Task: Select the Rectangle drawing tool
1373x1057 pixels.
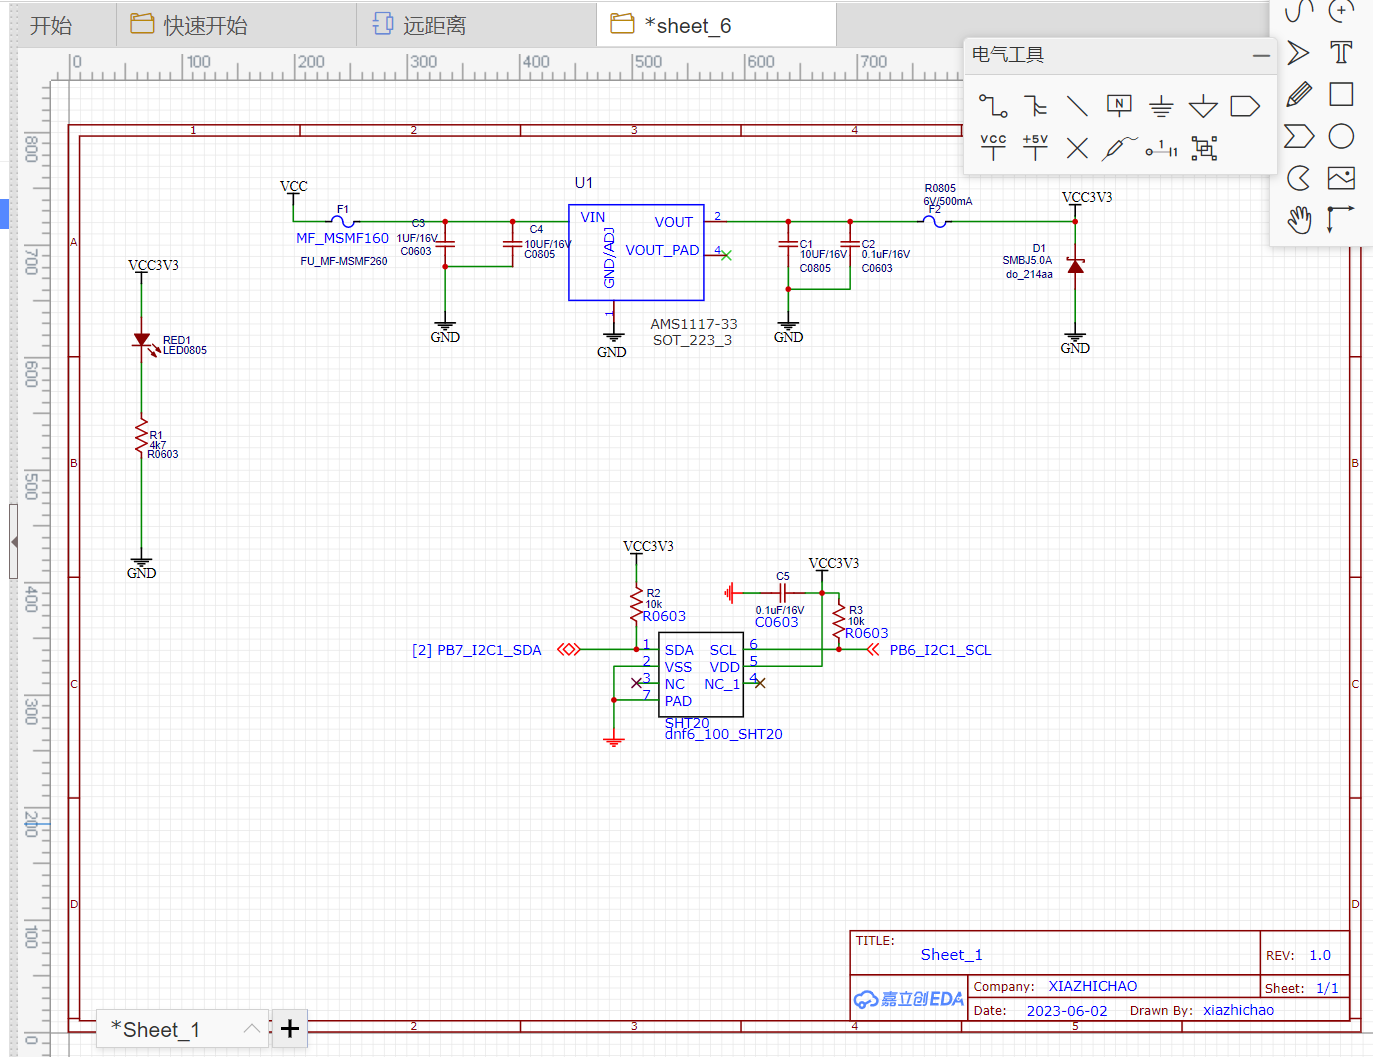Action: pyautogui.click(x=1341, y=94)
